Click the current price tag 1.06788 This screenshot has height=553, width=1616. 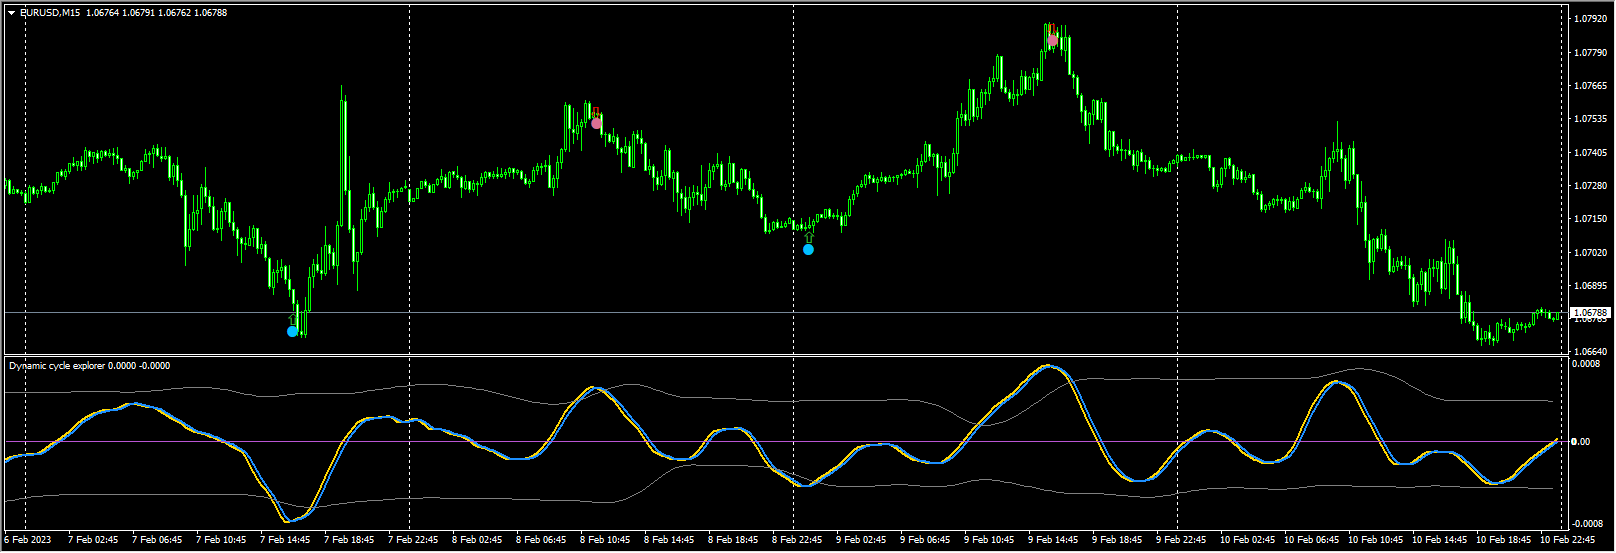(1590, 313)
